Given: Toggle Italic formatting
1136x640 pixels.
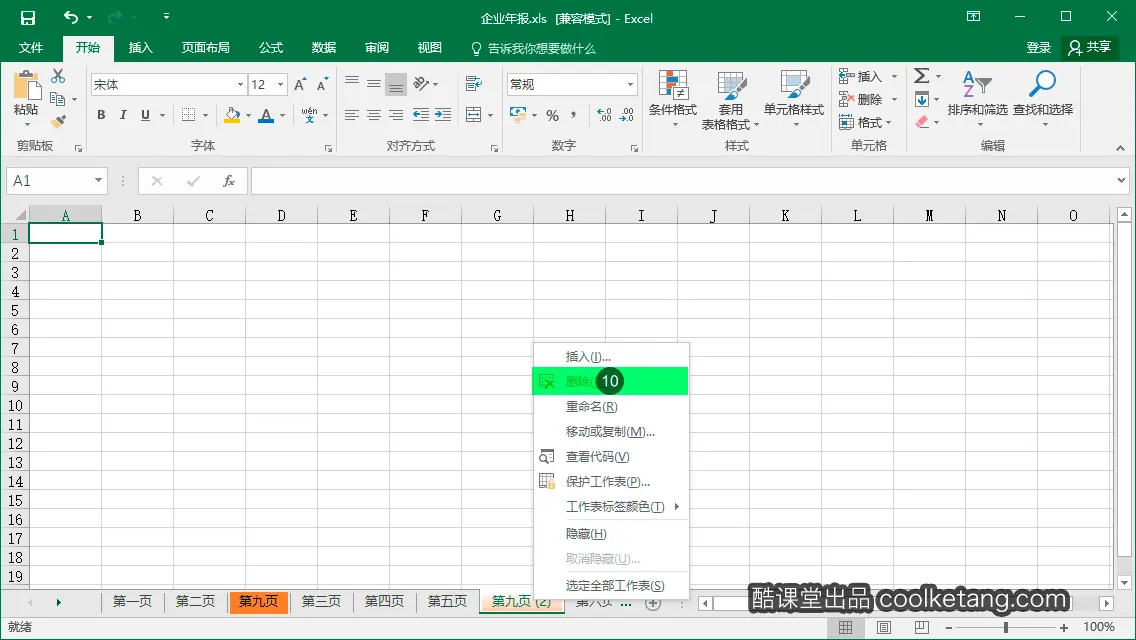Looking at the screenshot, I should (123, 115).
